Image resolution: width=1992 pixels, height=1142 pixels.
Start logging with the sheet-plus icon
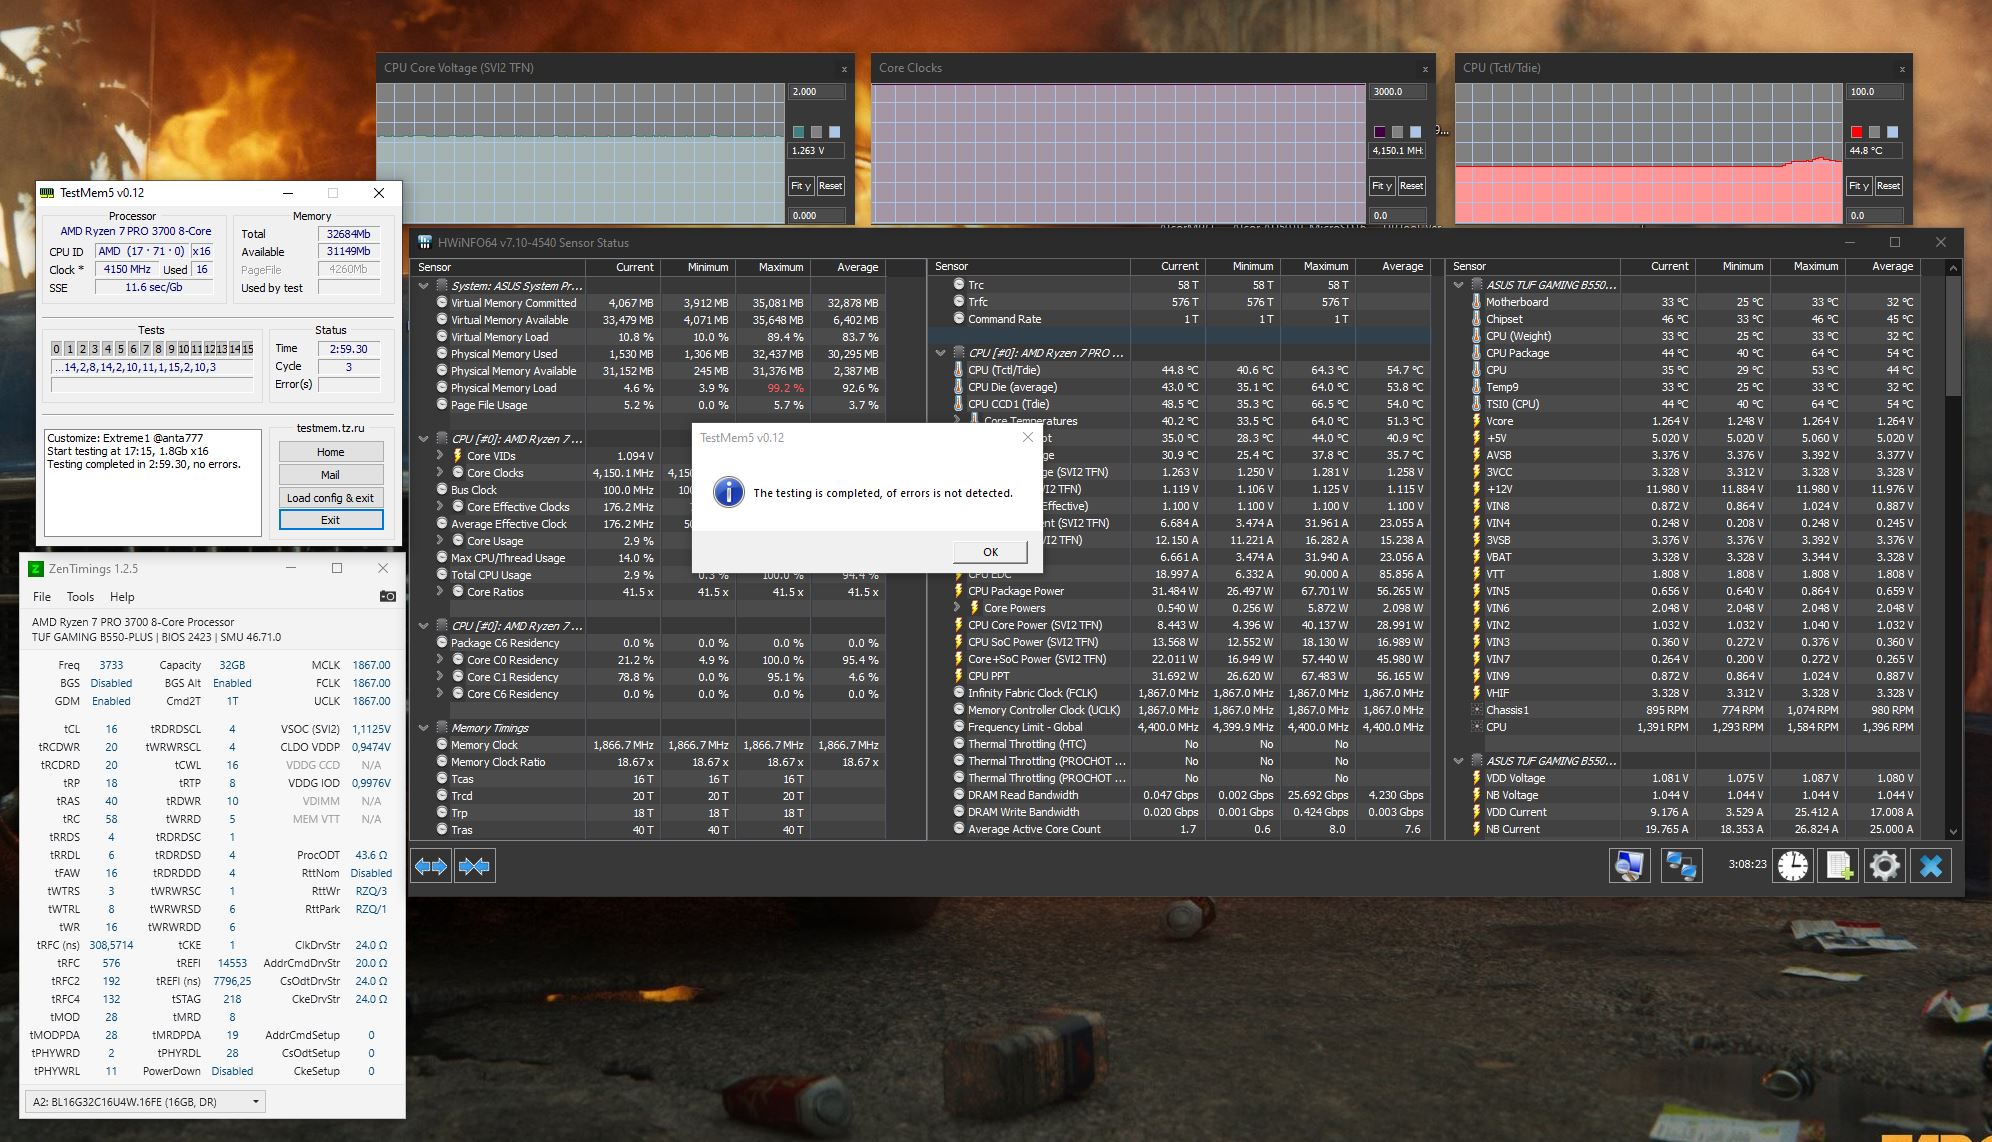pos(1839,865)
